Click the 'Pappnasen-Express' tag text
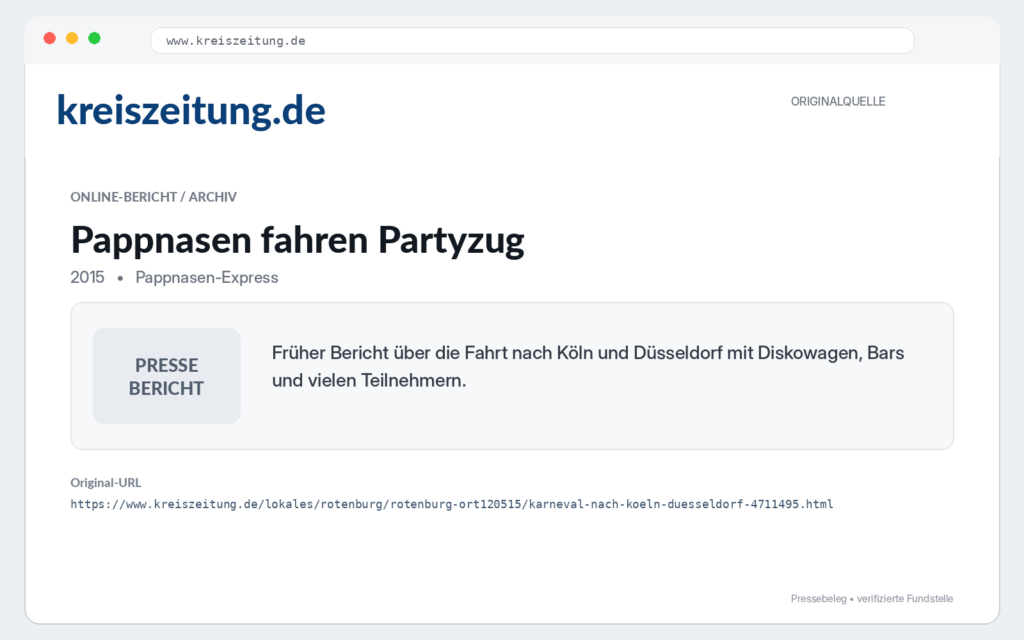Image resolution: width=1024 pixels, height=640 pixels. (206, 277)
